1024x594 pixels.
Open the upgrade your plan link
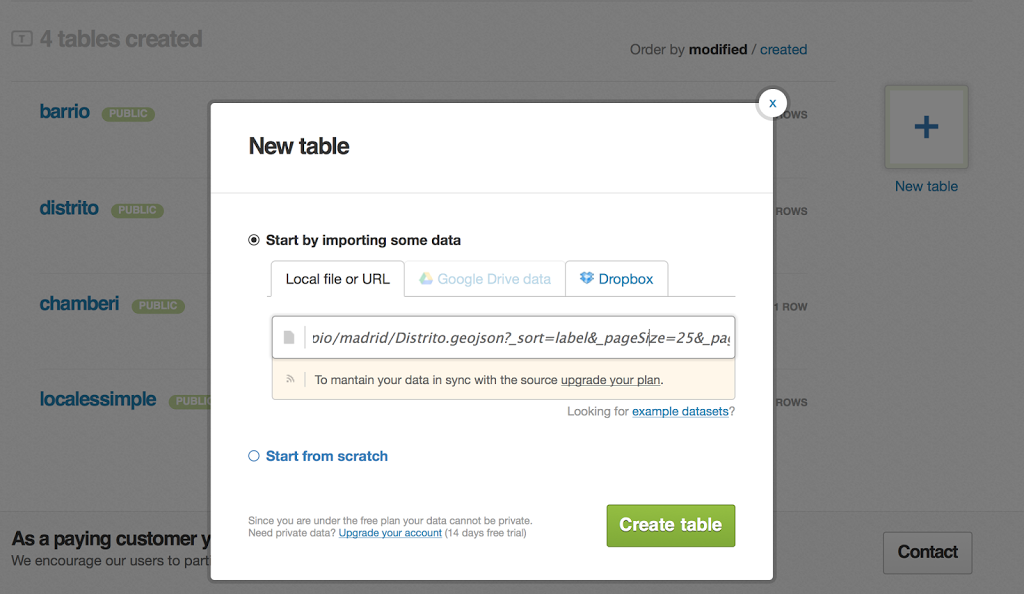(610, 380)
